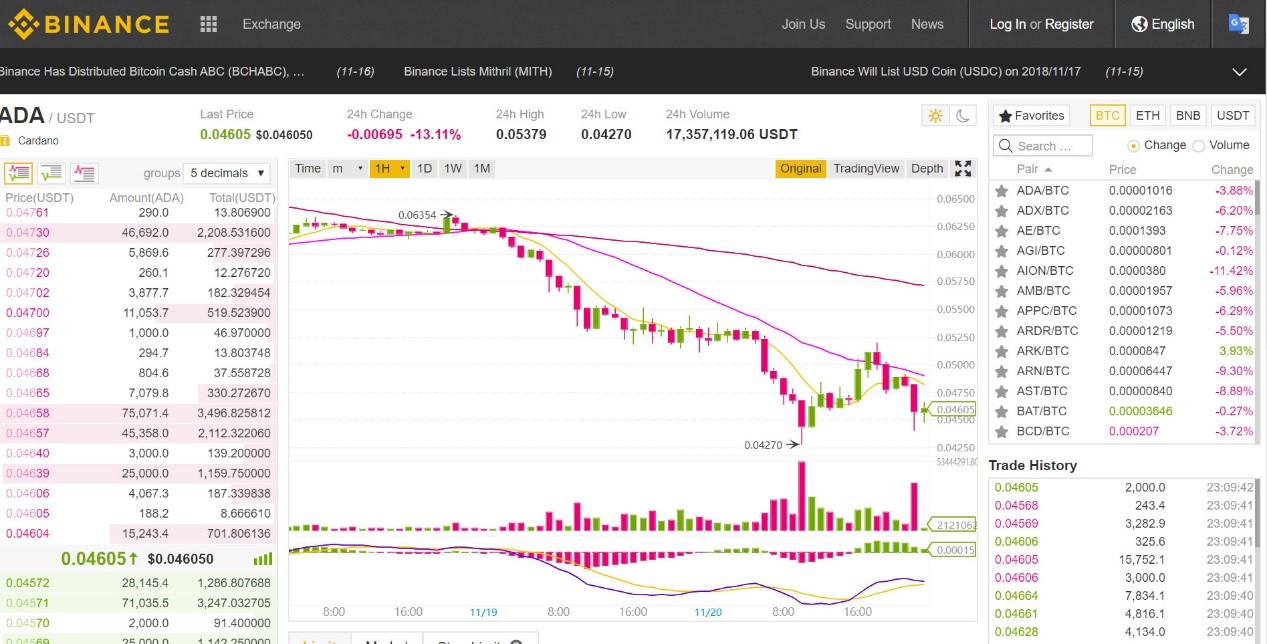
Task: Star the AST/BTC pair
Action: (1001, 391)
